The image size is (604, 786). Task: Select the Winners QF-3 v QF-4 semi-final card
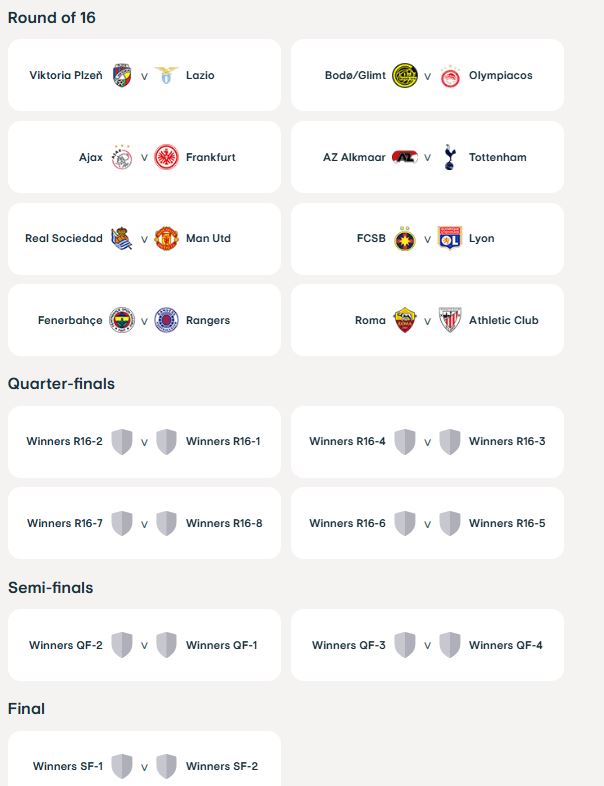click(427, 645)
